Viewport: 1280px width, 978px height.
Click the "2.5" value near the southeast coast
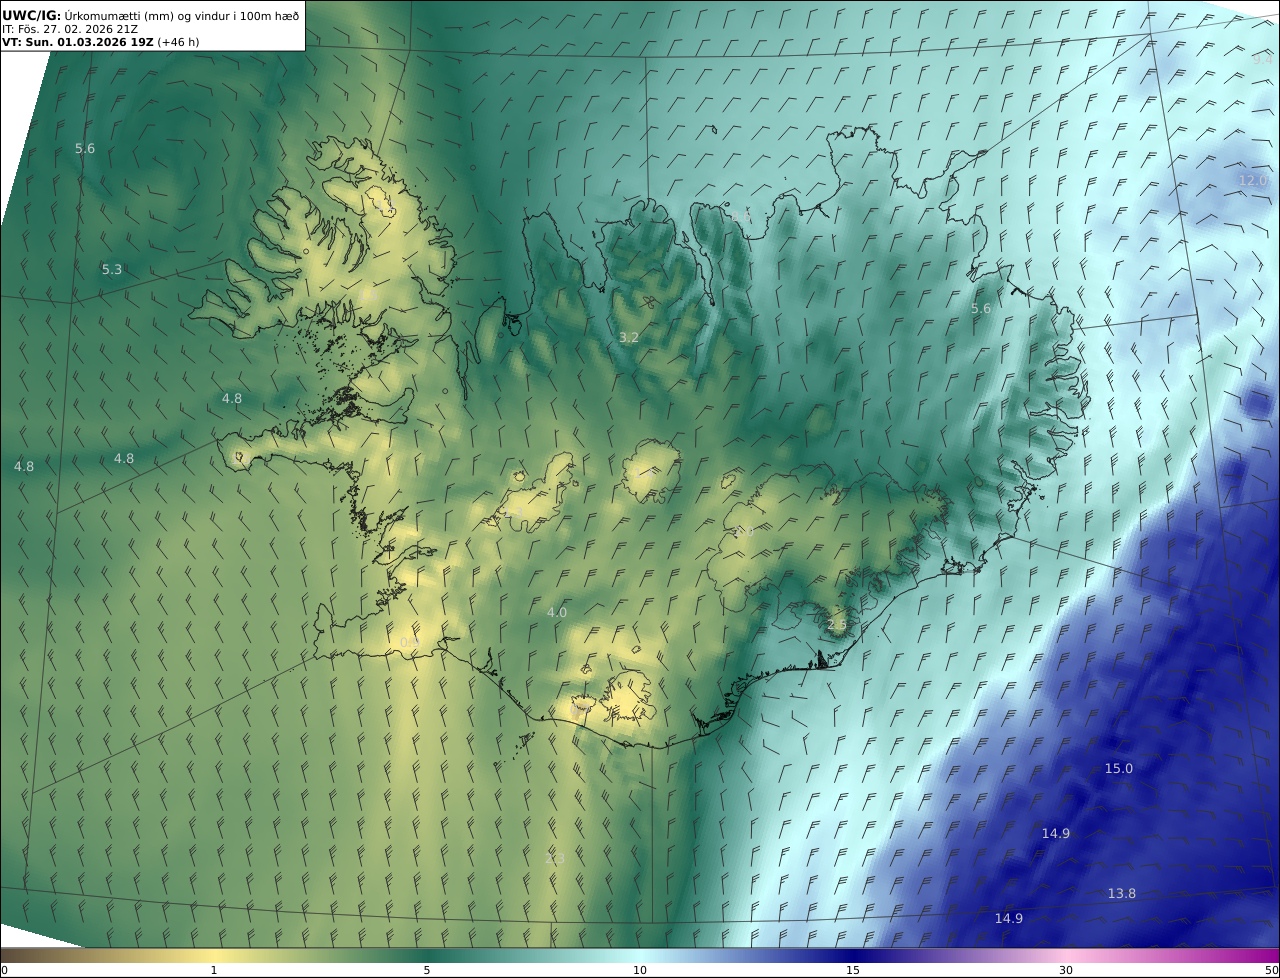836,624
